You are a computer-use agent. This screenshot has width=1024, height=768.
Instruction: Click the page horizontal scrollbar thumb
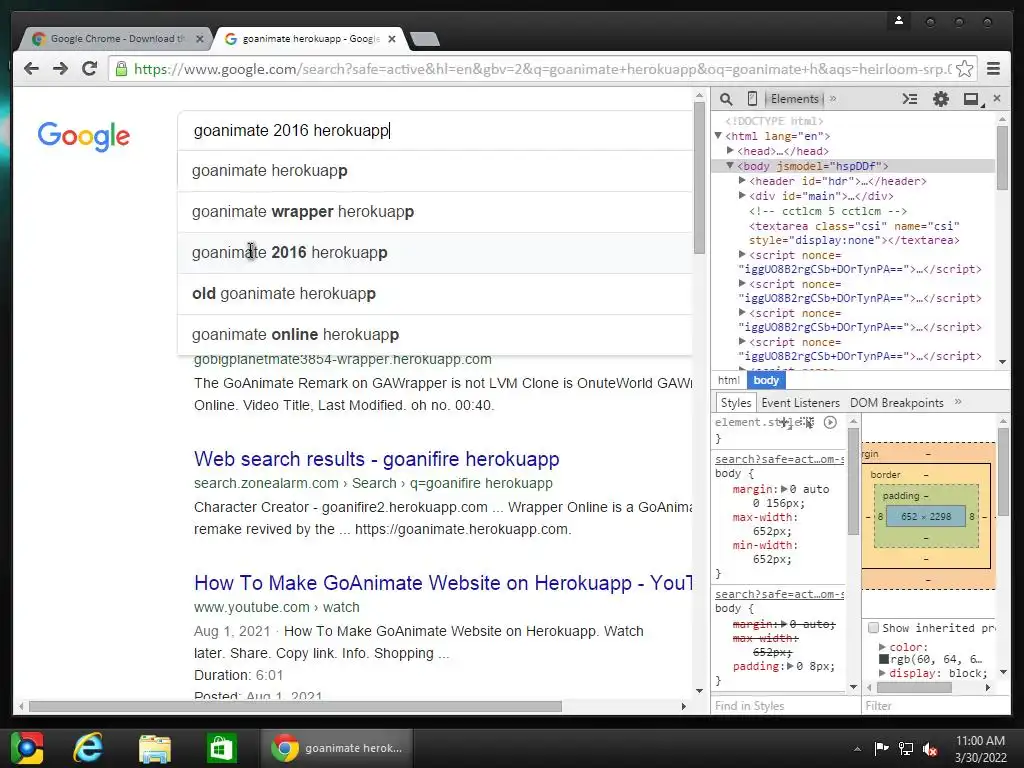click(295, 706)
